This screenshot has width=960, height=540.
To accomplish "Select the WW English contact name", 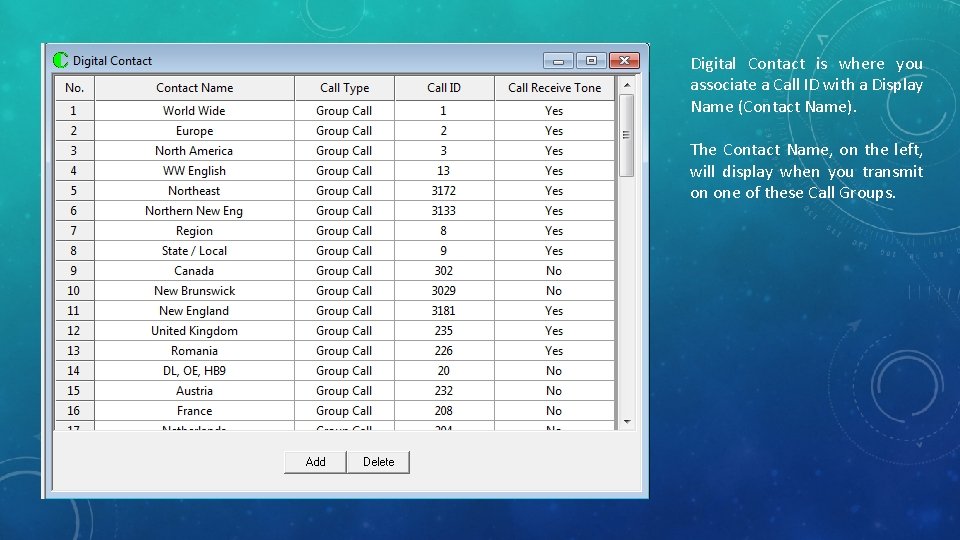I will (x=195, y=171).
